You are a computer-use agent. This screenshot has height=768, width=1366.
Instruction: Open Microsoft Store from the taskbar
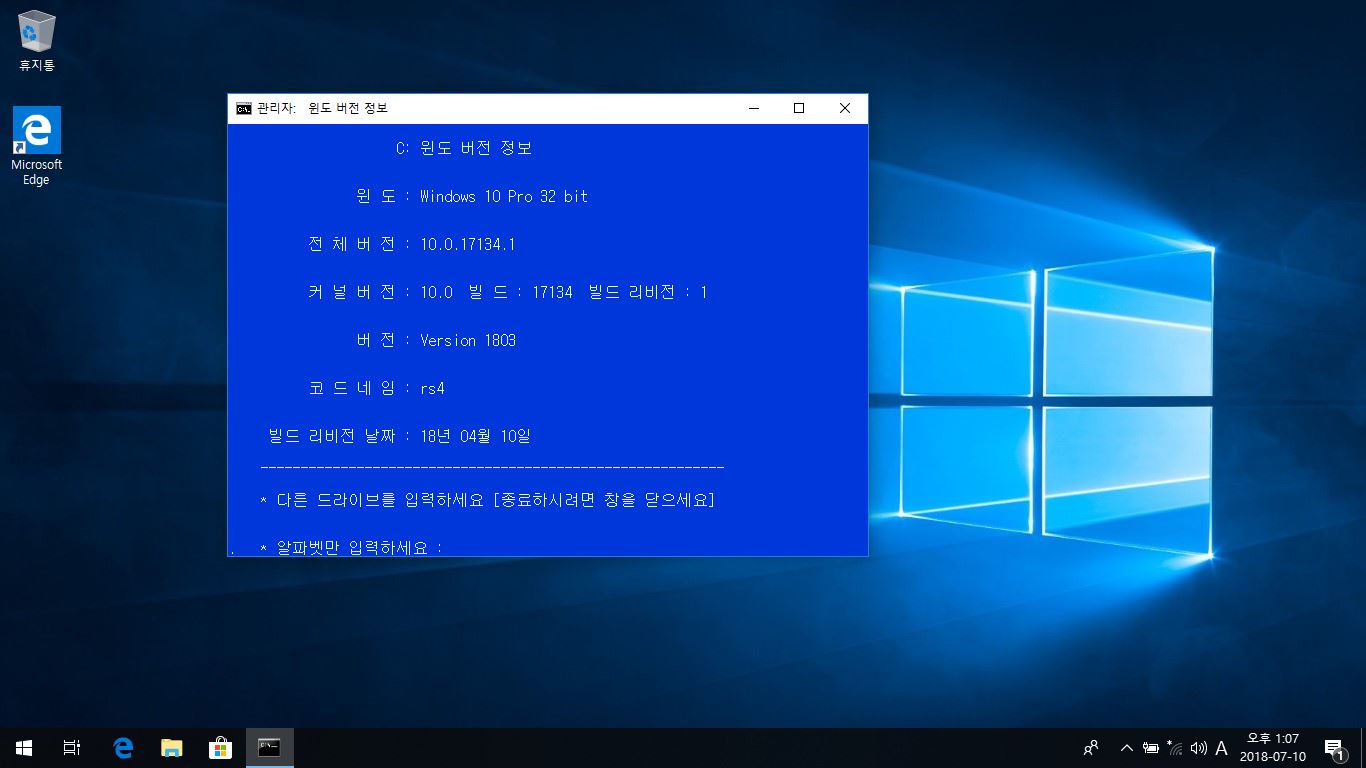pyautogui.click(x=220, y=748)
